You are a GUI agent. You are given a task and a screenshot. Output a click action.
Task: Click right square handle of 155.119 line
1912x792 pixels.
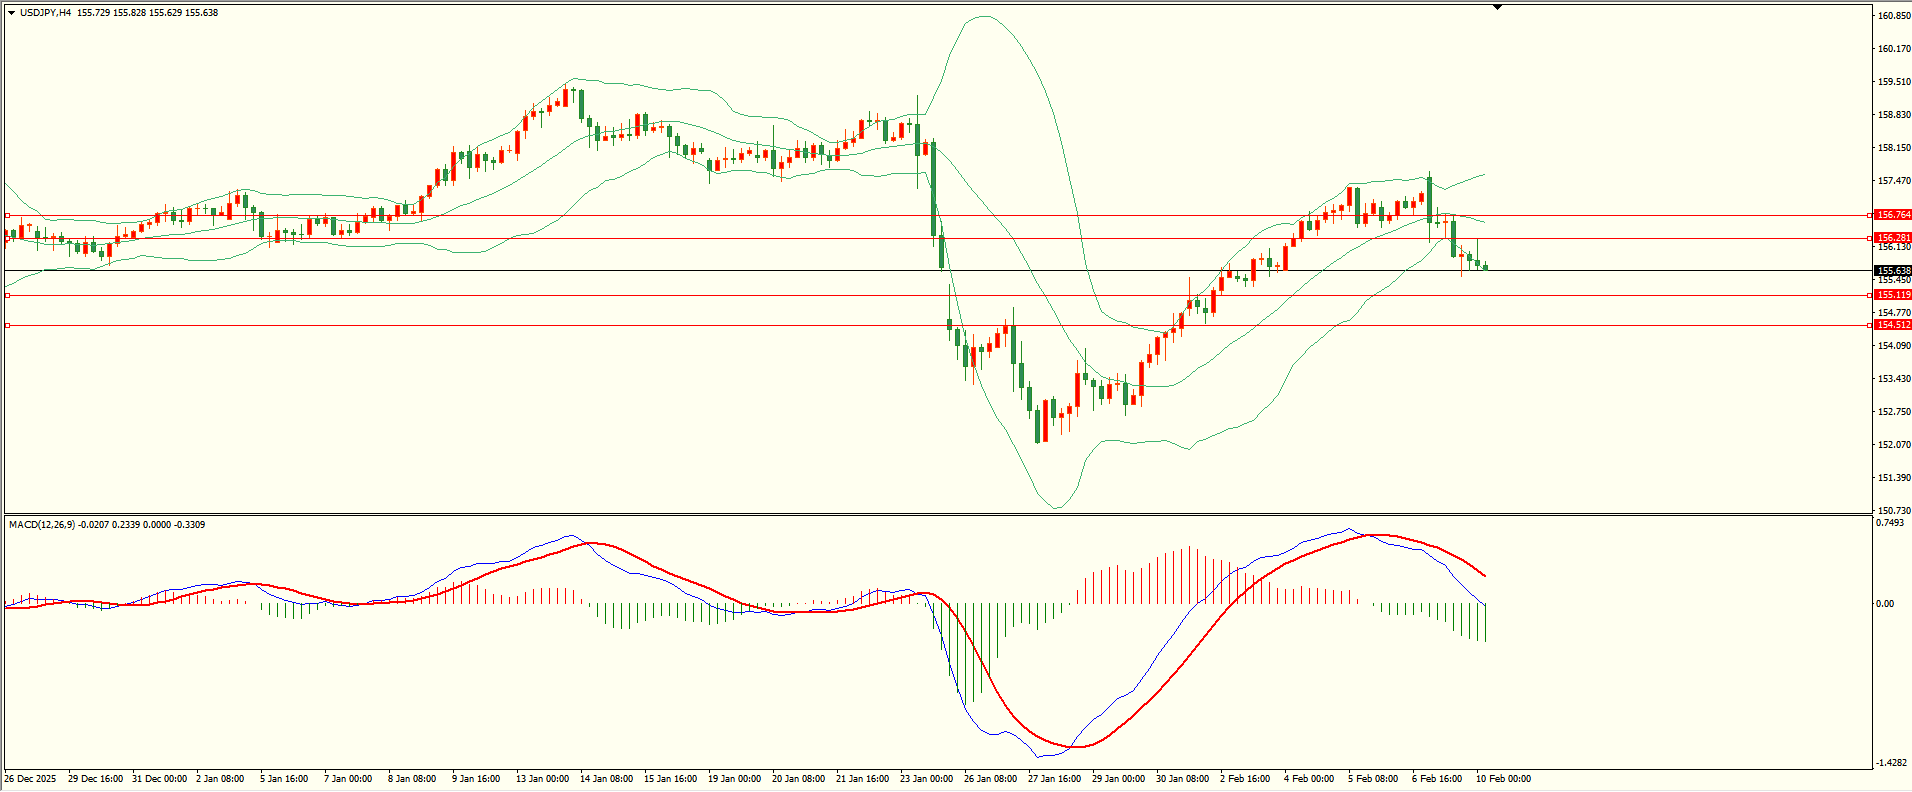tap(1870, 295)
